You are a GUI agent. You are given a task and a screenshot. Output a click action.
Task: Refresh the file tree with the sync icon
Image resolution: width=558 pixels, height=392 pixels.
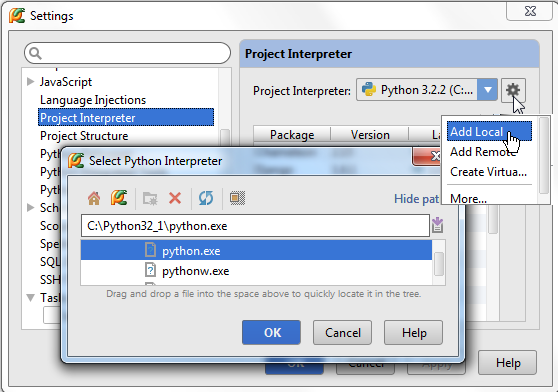[x=206, y=198]
